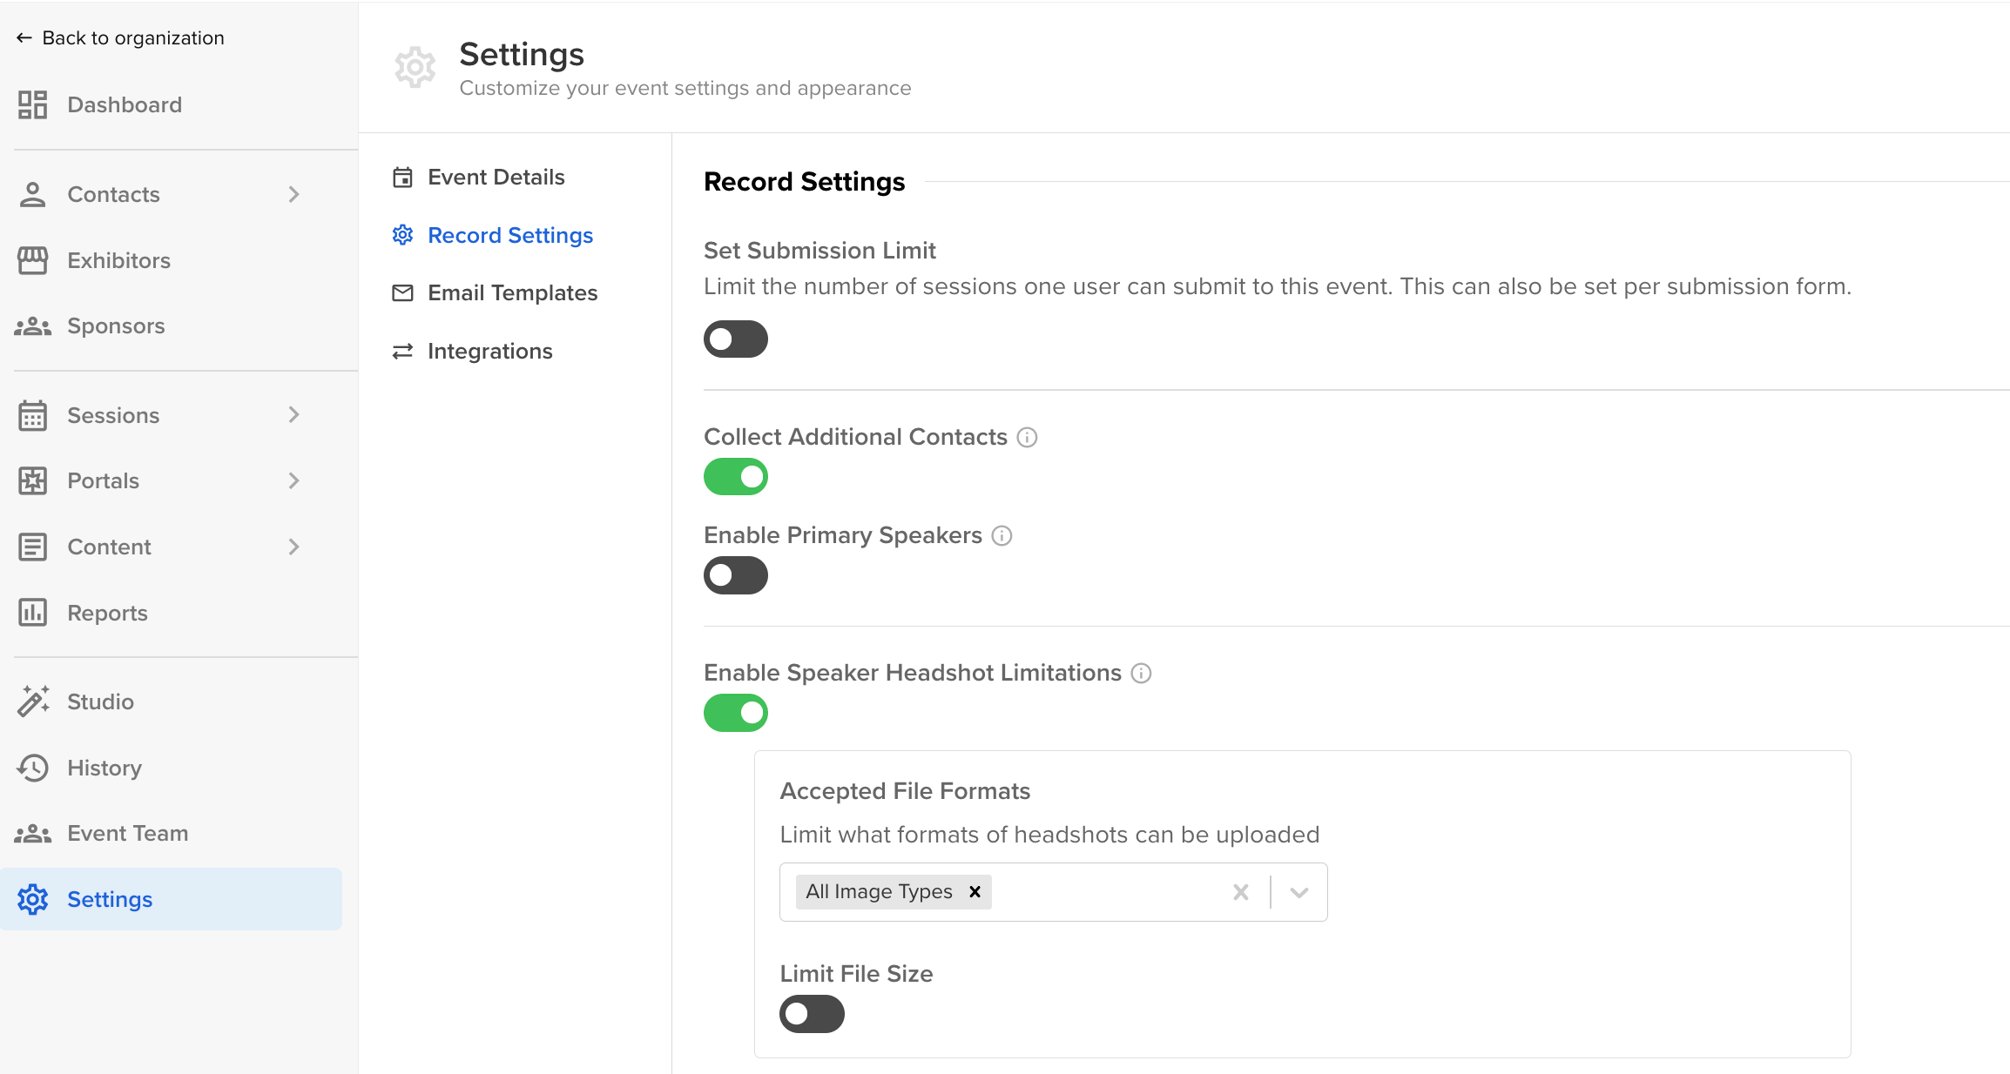The height and width of the screenshot is (1074, 2010).
Task: Select the Studio wand icon
Action: pos(33,701)
